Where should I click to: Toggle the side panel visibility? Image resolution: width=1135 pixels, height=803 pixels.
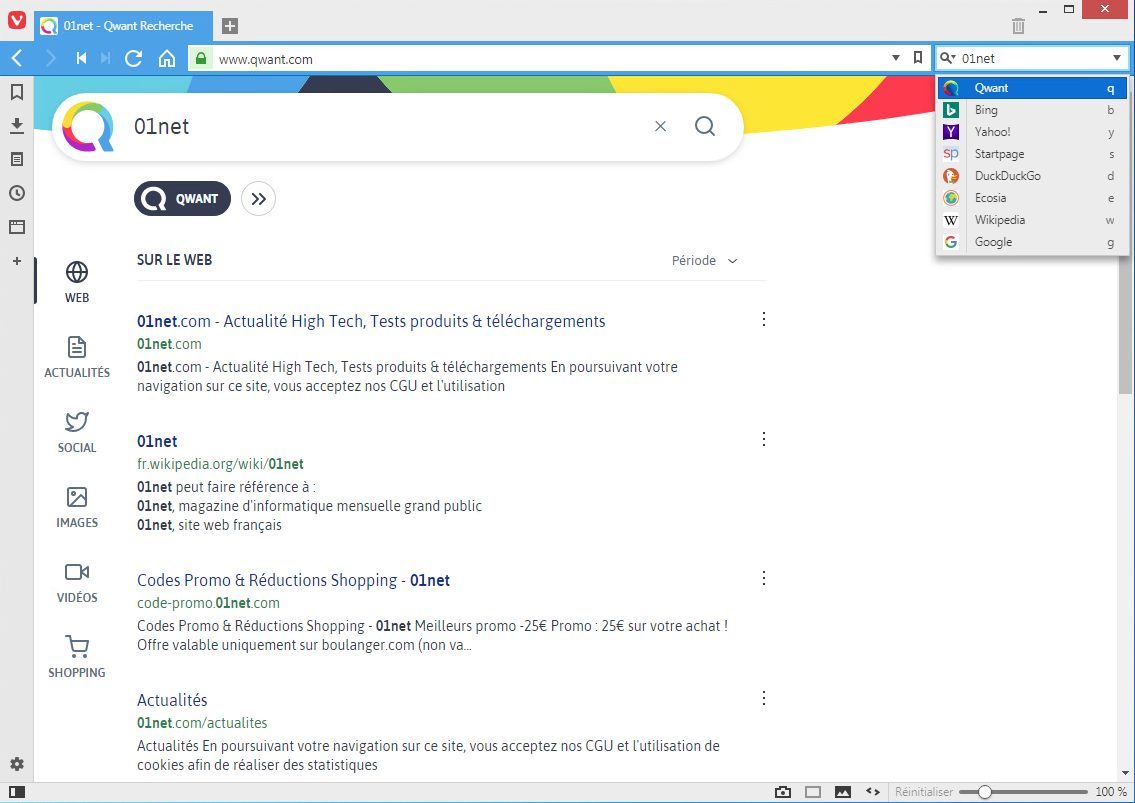click(17, 792)
